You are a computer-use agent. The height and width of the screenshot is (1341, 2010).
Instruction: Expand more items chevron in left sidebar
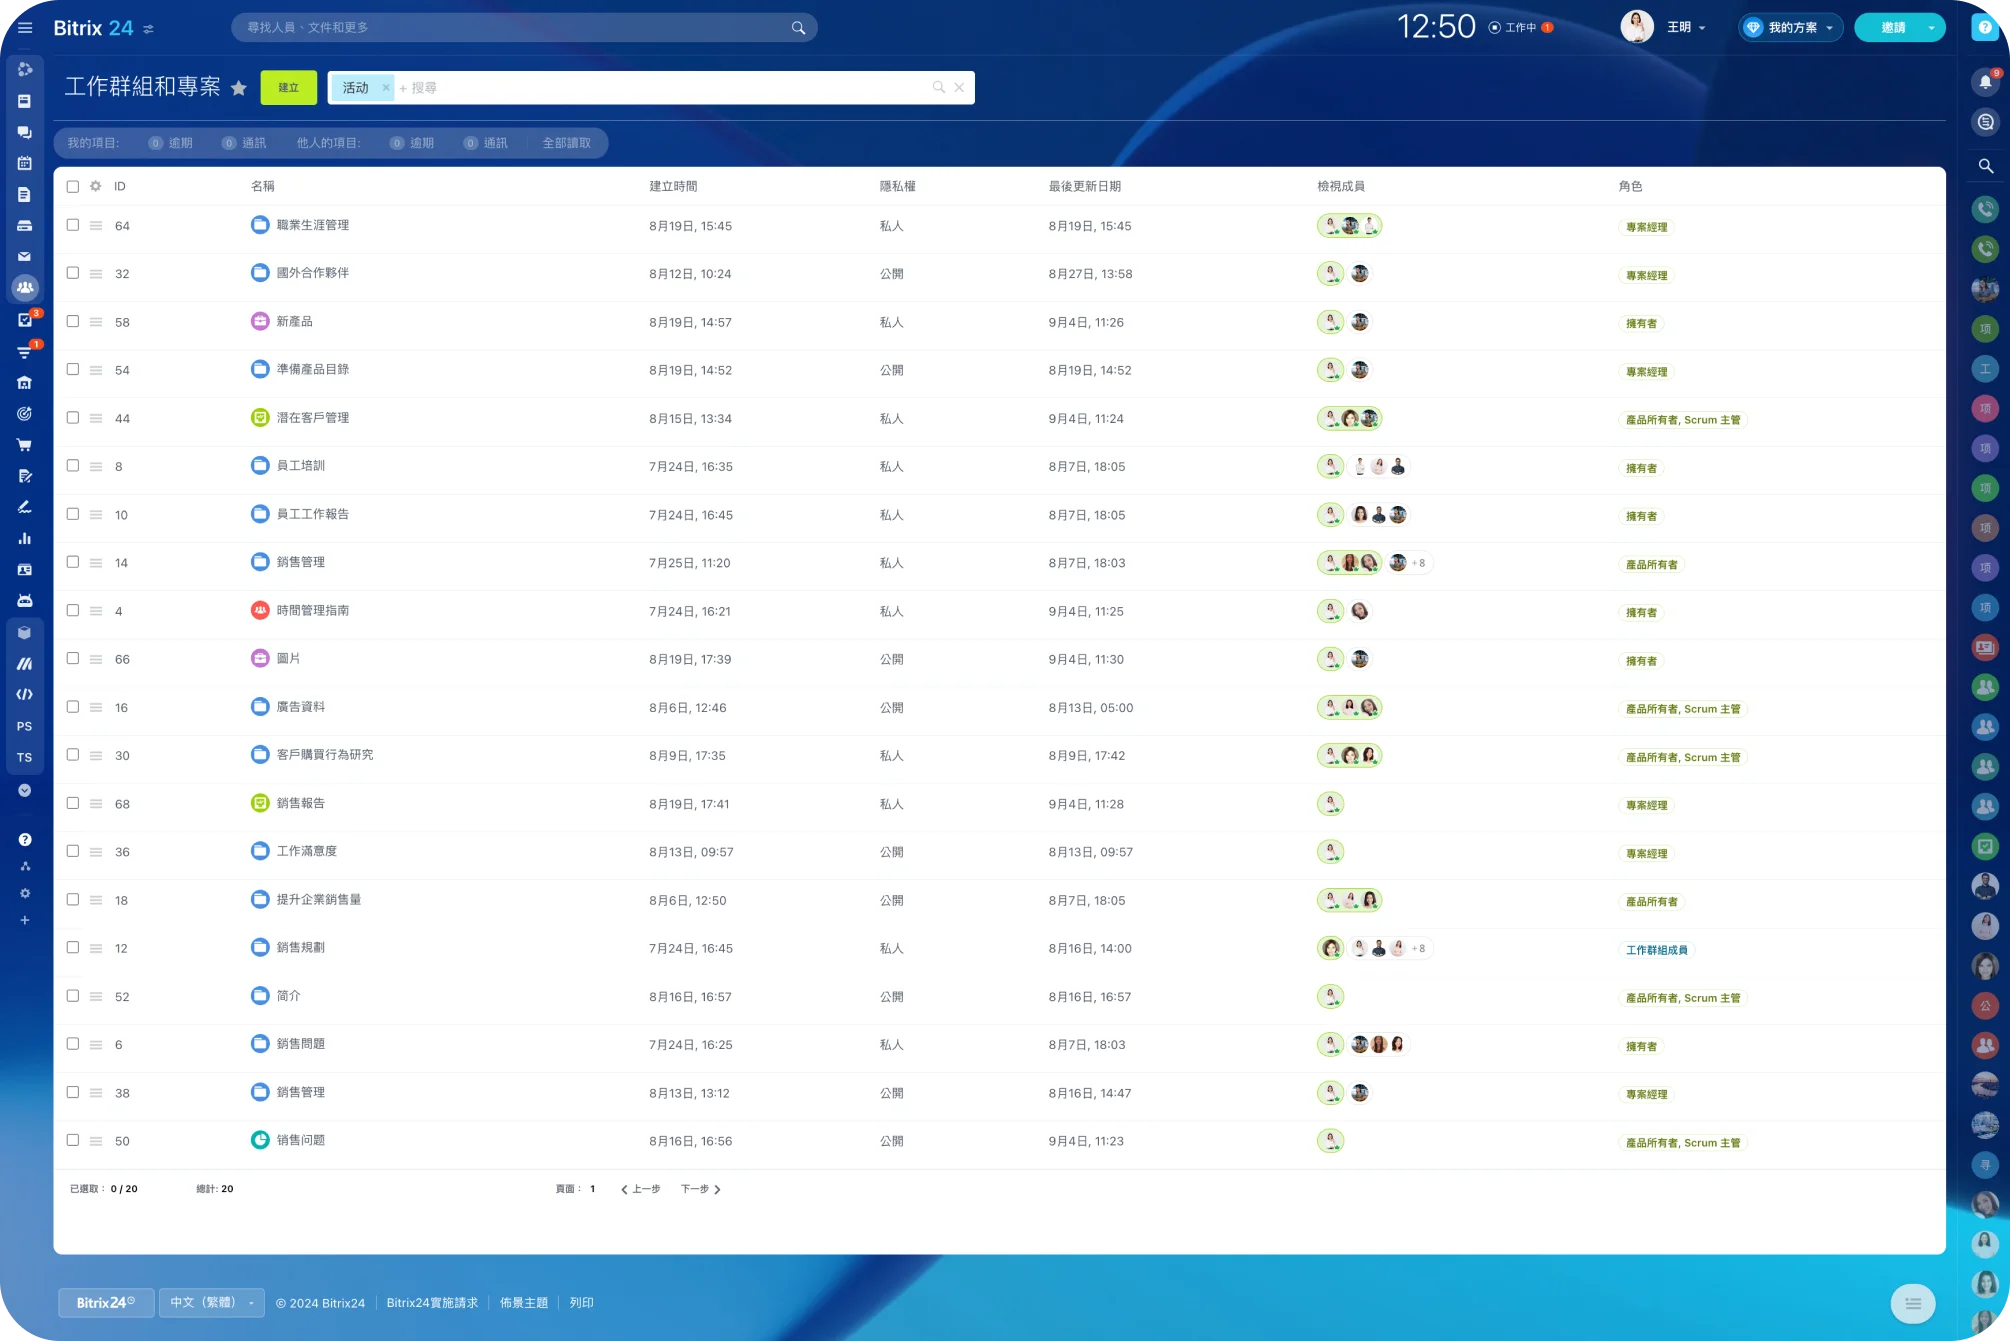[25, 790]
